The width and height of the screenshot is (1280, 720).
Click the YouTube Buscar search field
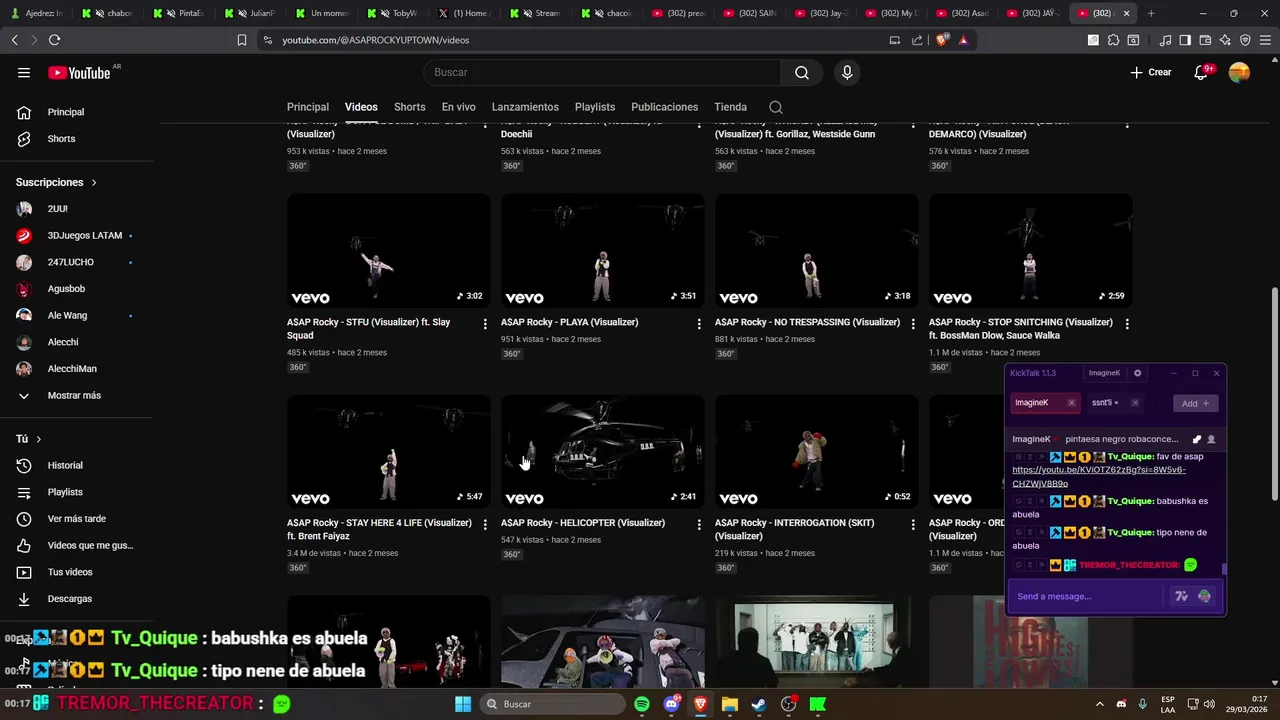602,72
